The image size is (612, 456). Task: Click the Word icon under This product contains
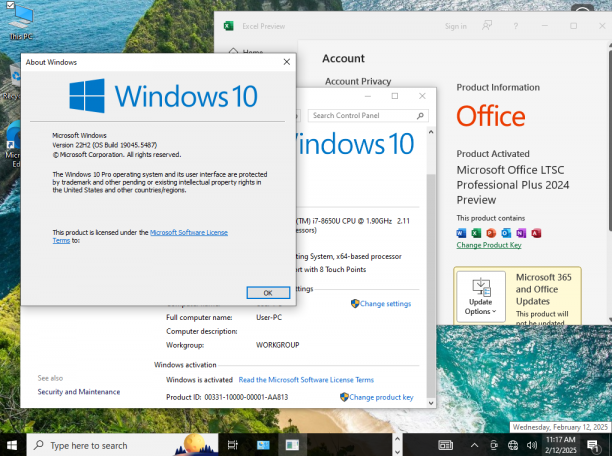(x=461, y=233)
